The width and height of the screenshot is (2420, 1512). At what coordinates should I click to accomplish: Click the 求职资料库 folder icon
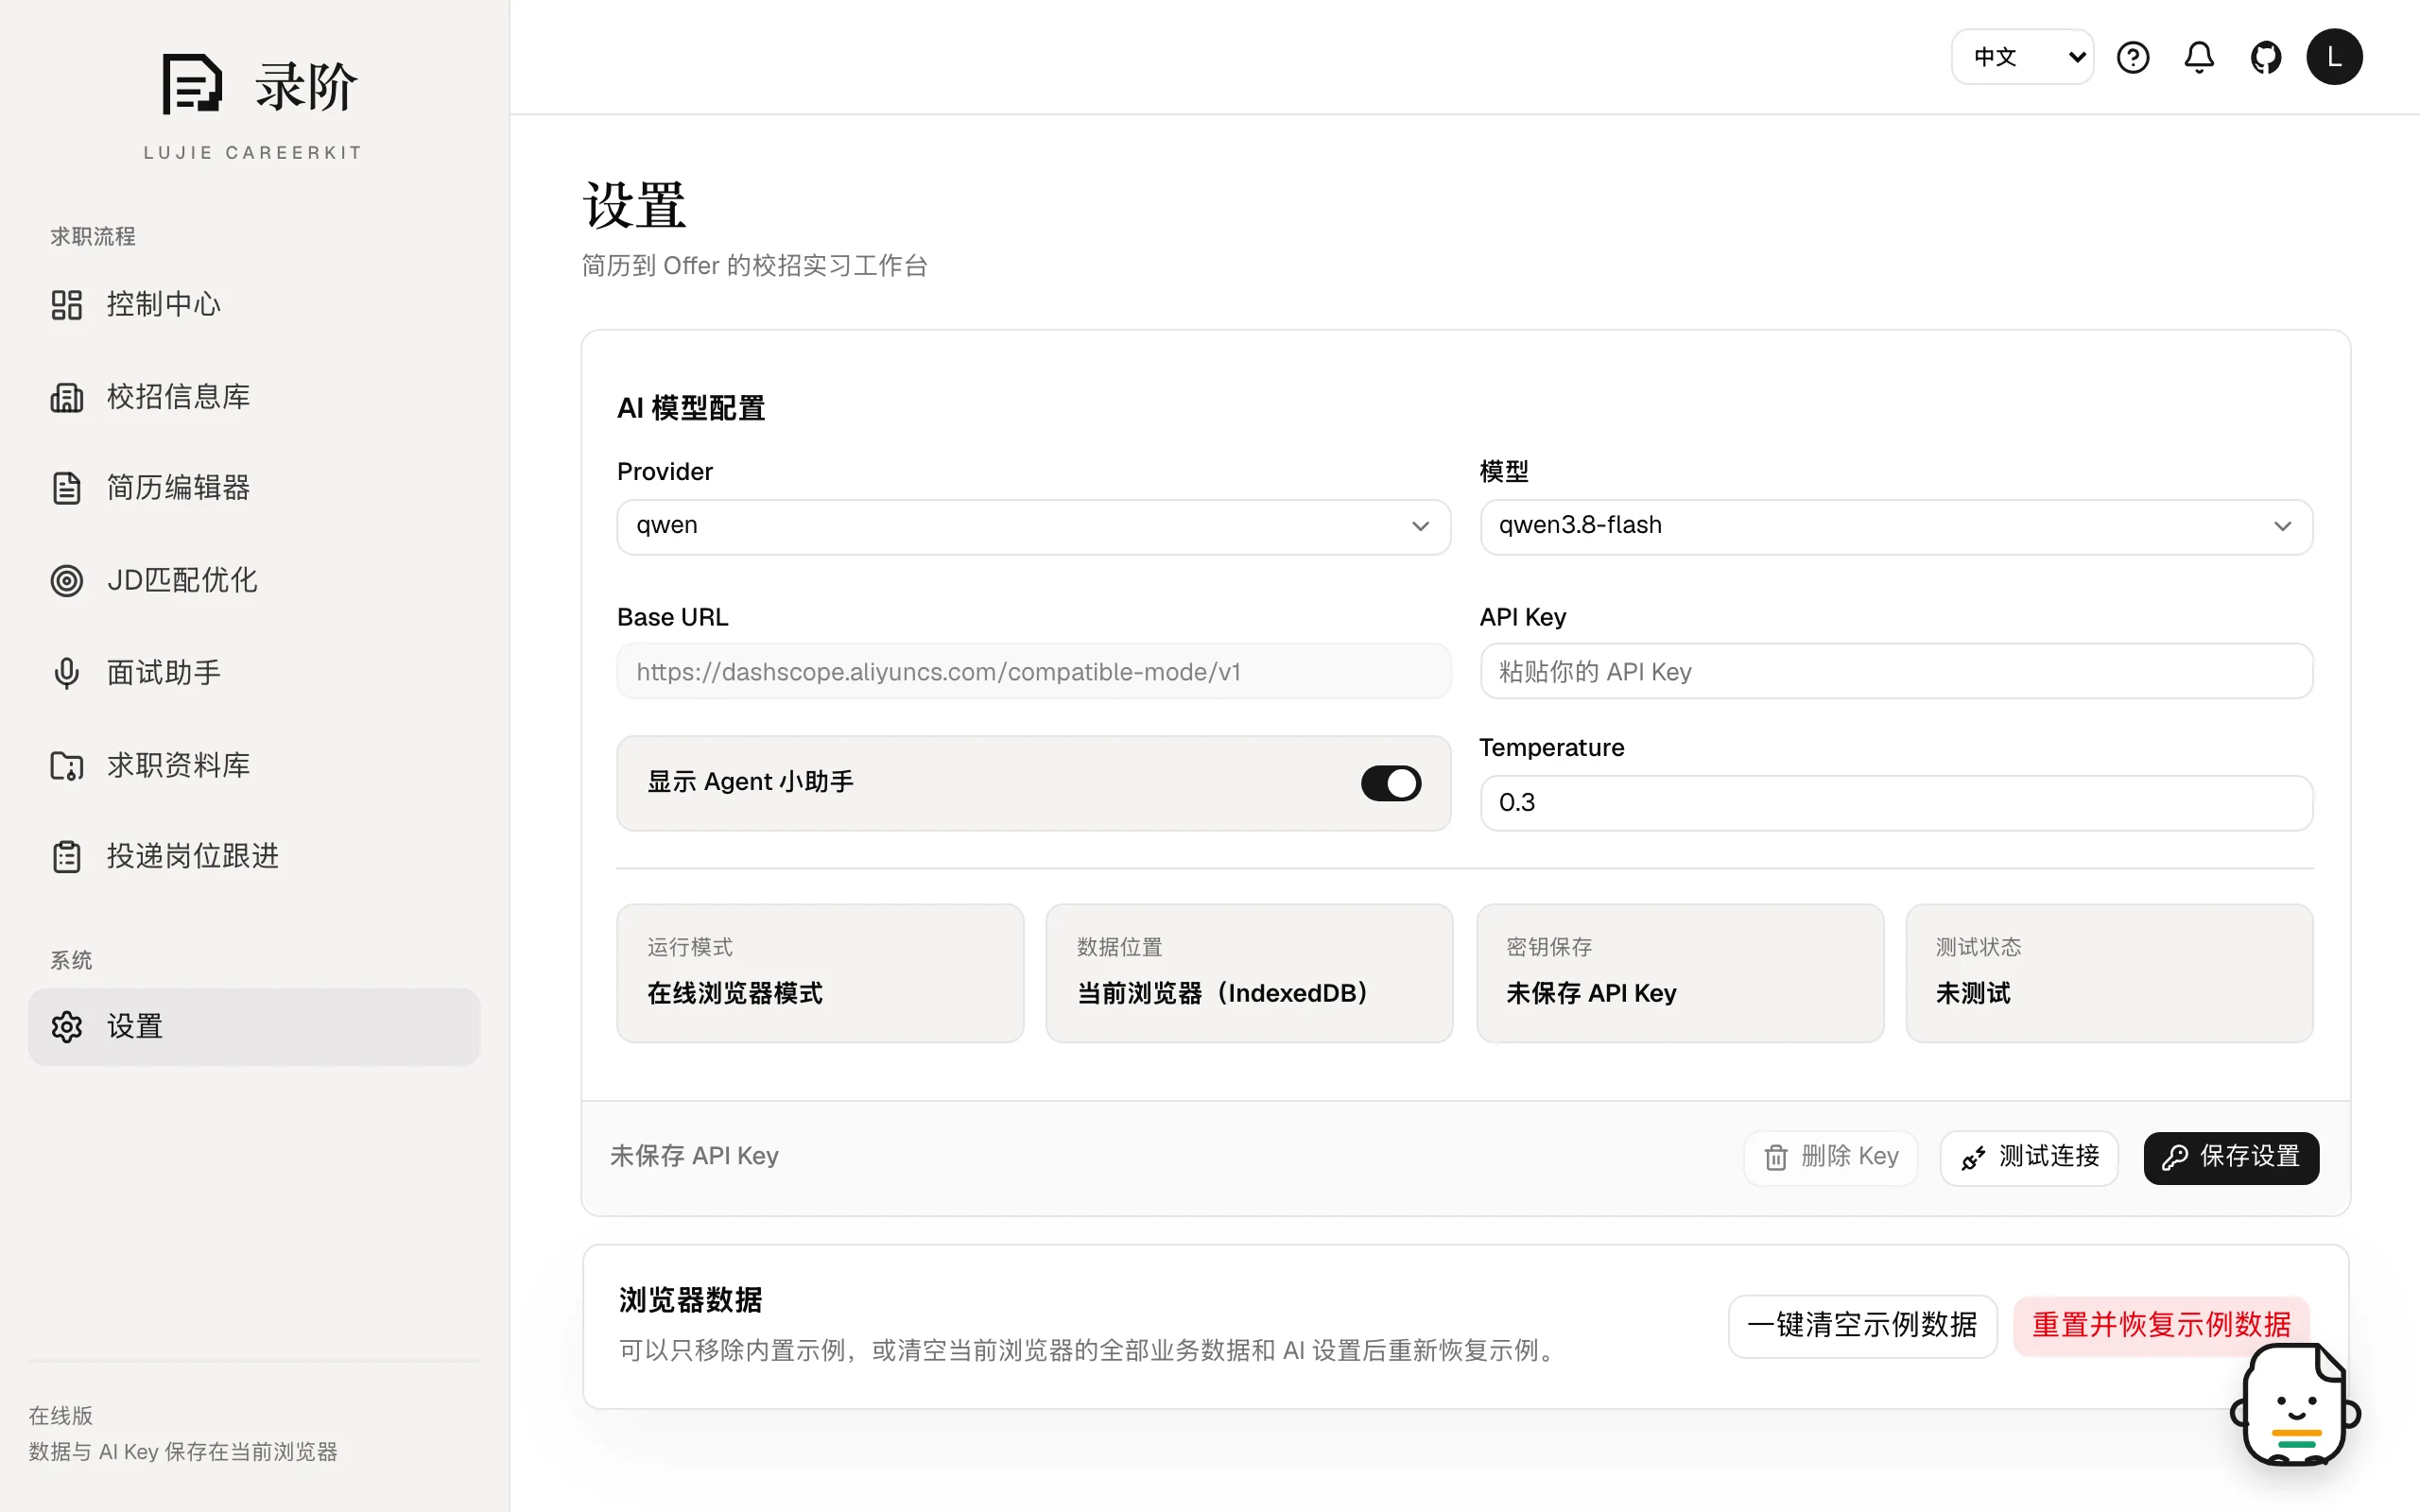[67, 765]
